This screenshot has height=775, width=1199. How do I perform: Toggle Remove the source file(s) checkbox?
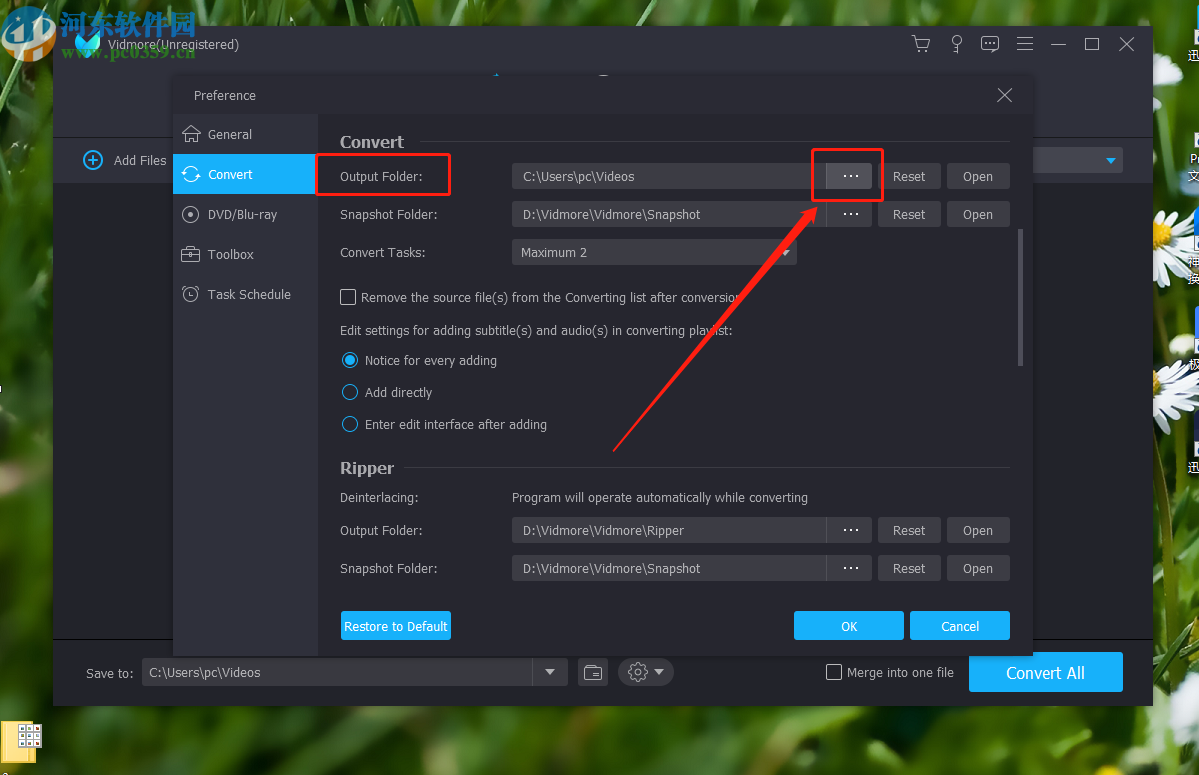pos(348,297)
